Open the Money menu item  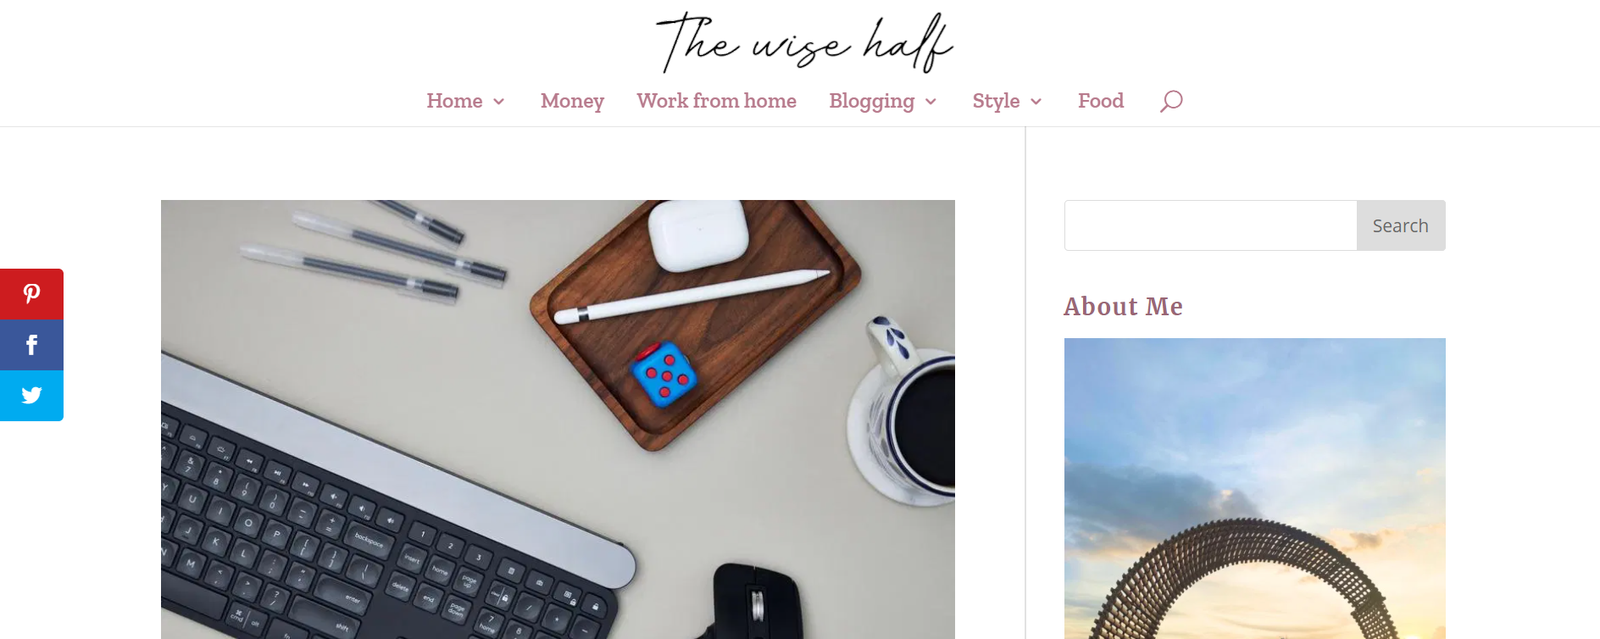pyautogui.click(x=572, y=101)
